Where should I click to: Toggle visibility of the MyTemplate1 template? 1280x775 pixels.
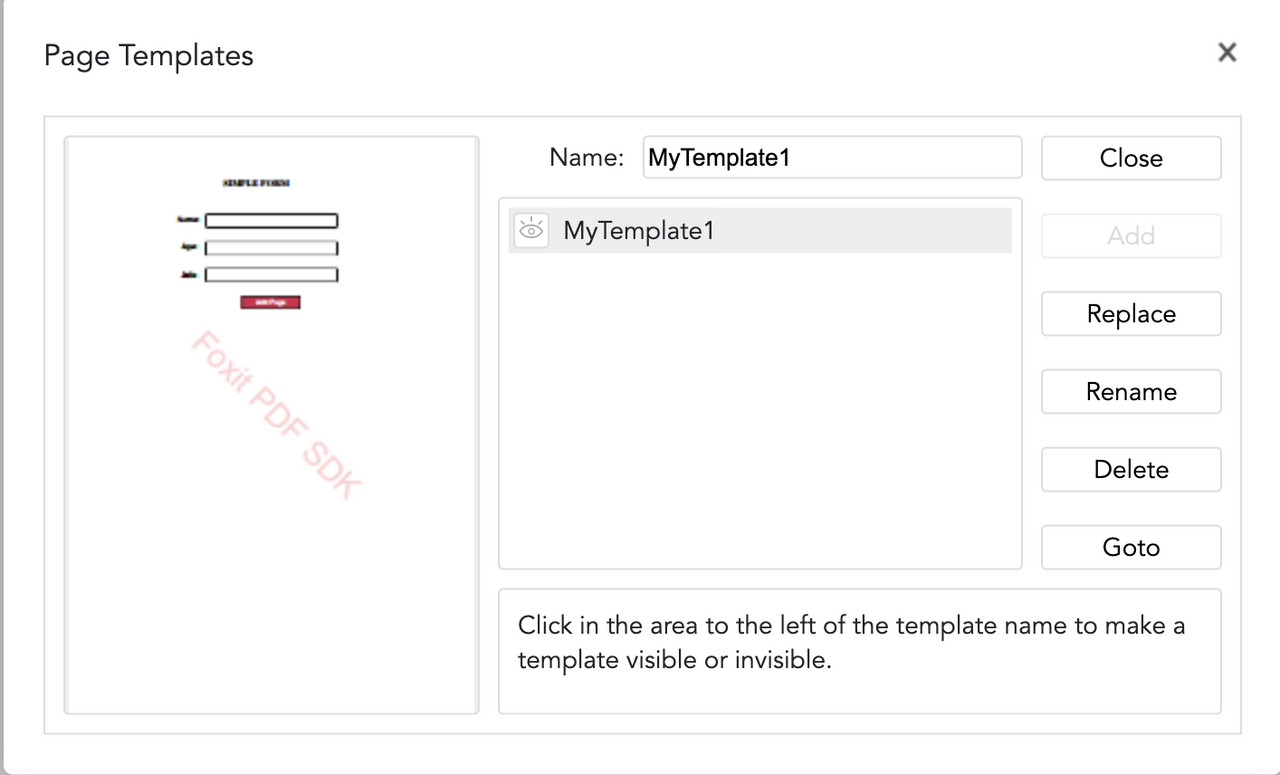click(531, 229)
